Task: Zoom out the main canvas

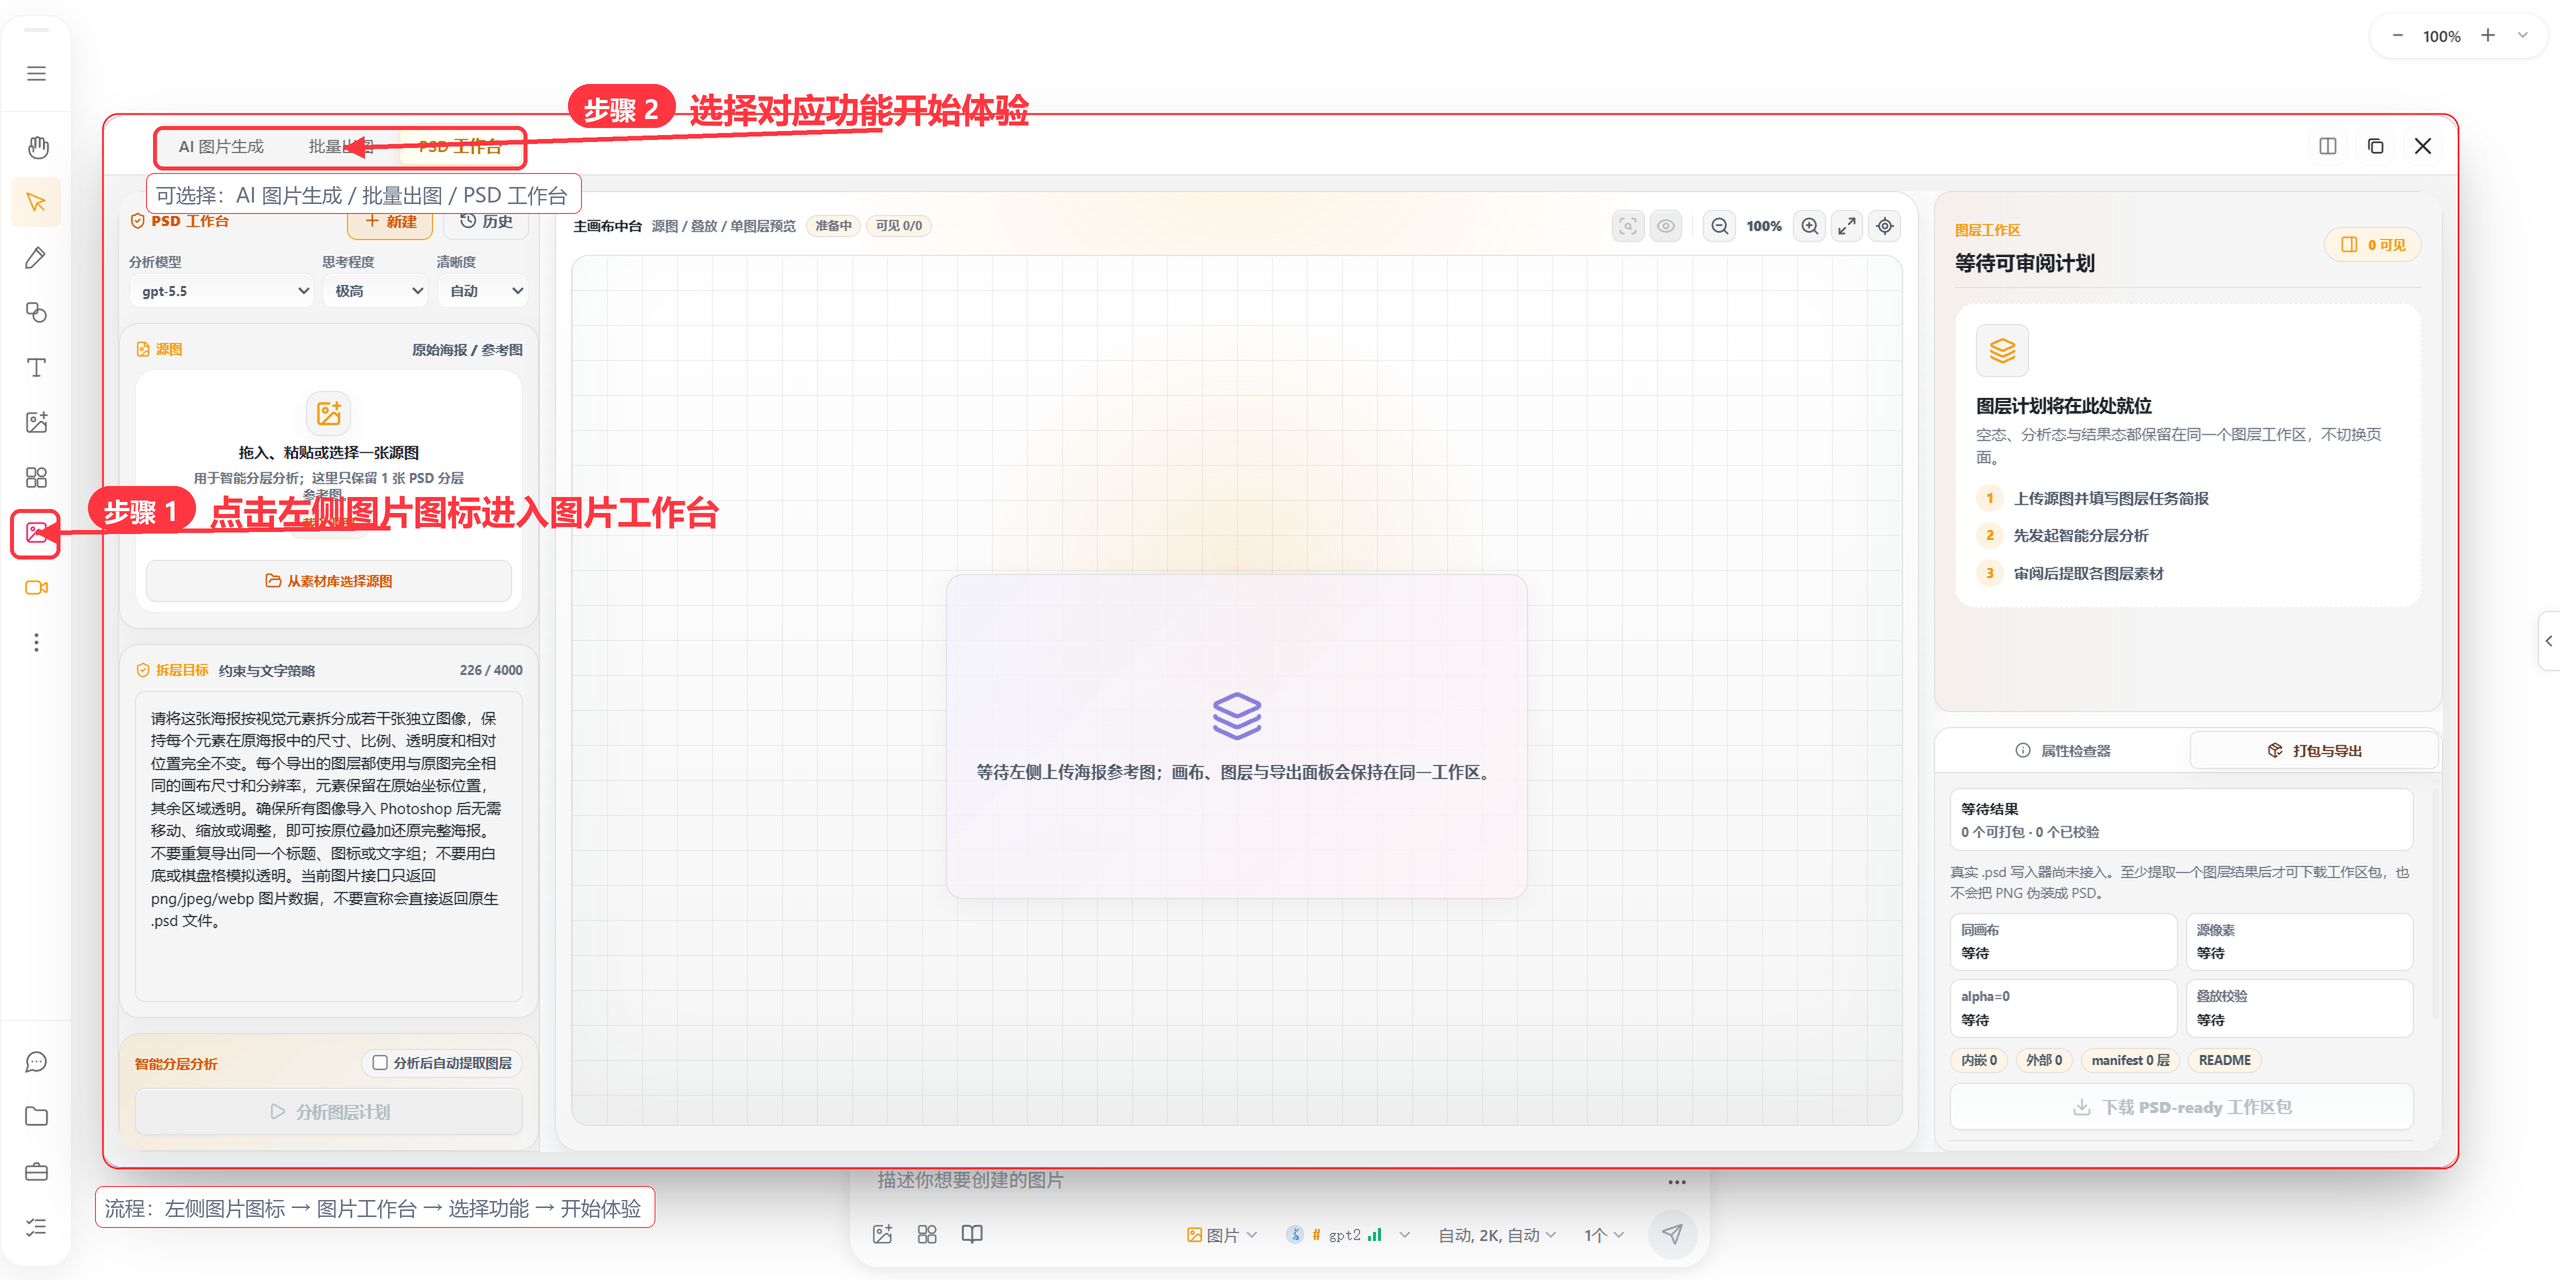Action: [x=1719, y=226]
